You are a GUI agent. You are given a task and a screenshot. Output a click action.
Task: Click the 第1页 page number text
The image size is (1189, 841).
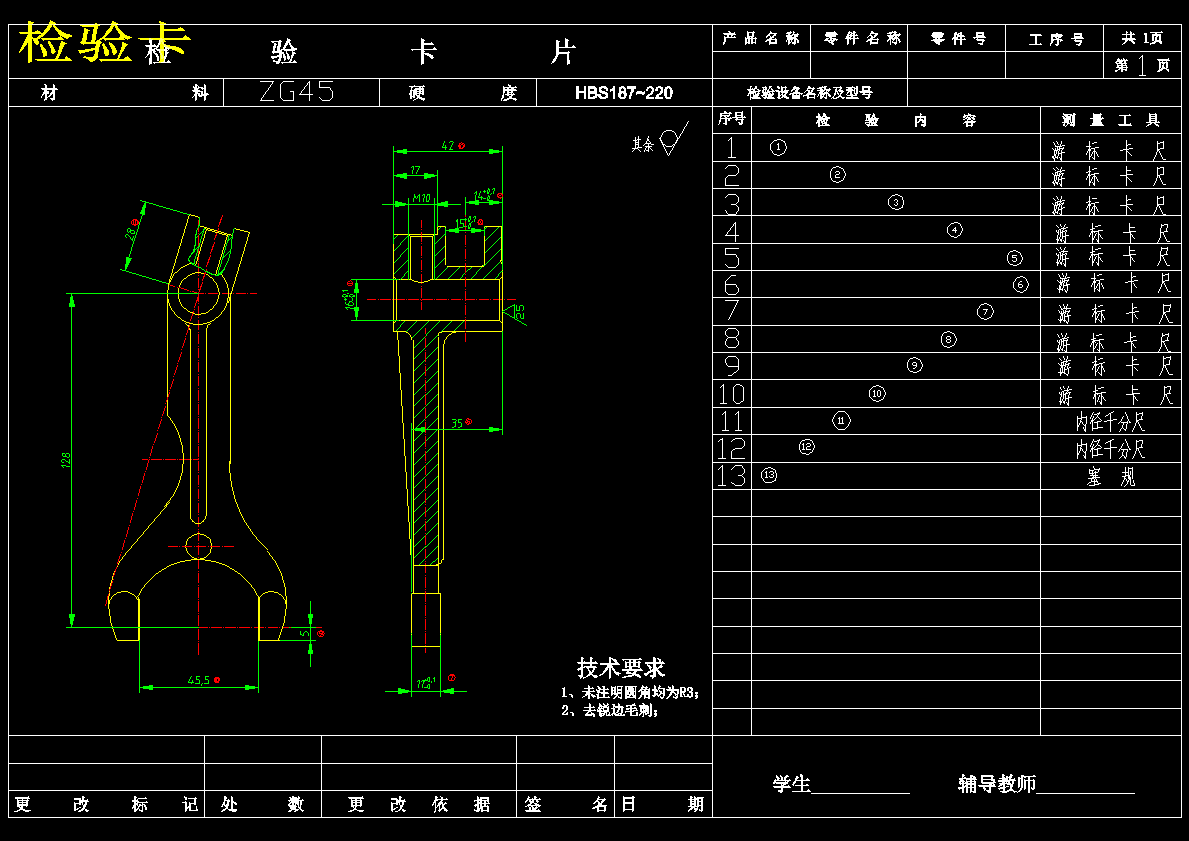[x=1142, y=65]
